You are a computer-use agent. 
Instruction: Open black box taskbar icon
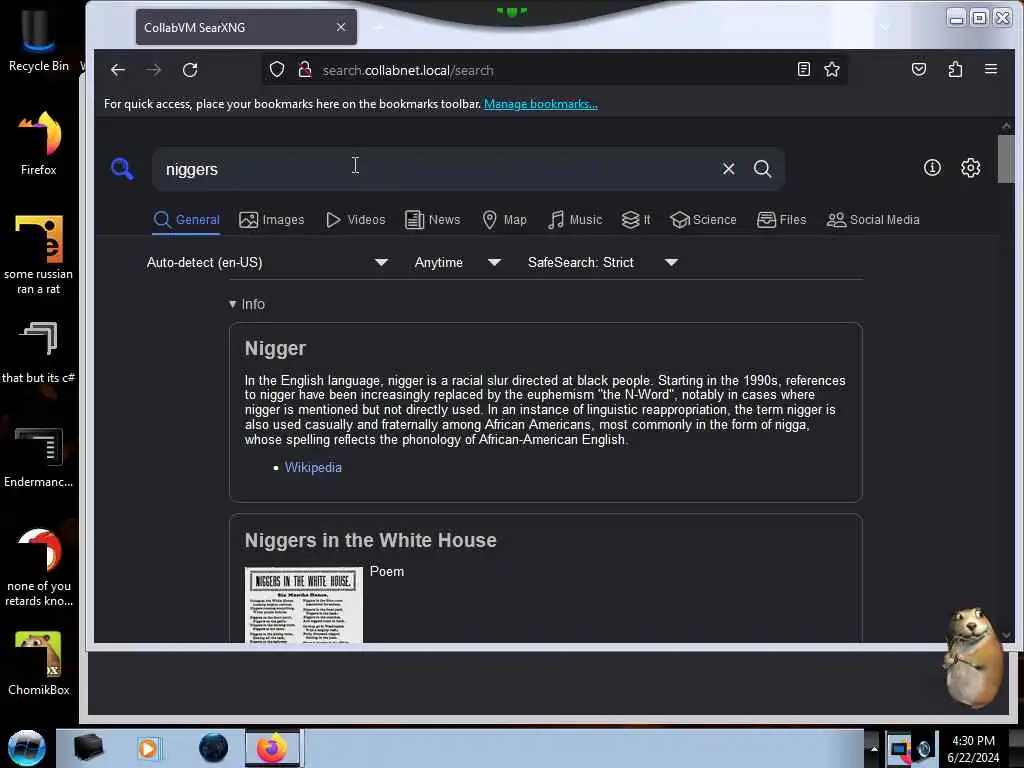[88, 748]
